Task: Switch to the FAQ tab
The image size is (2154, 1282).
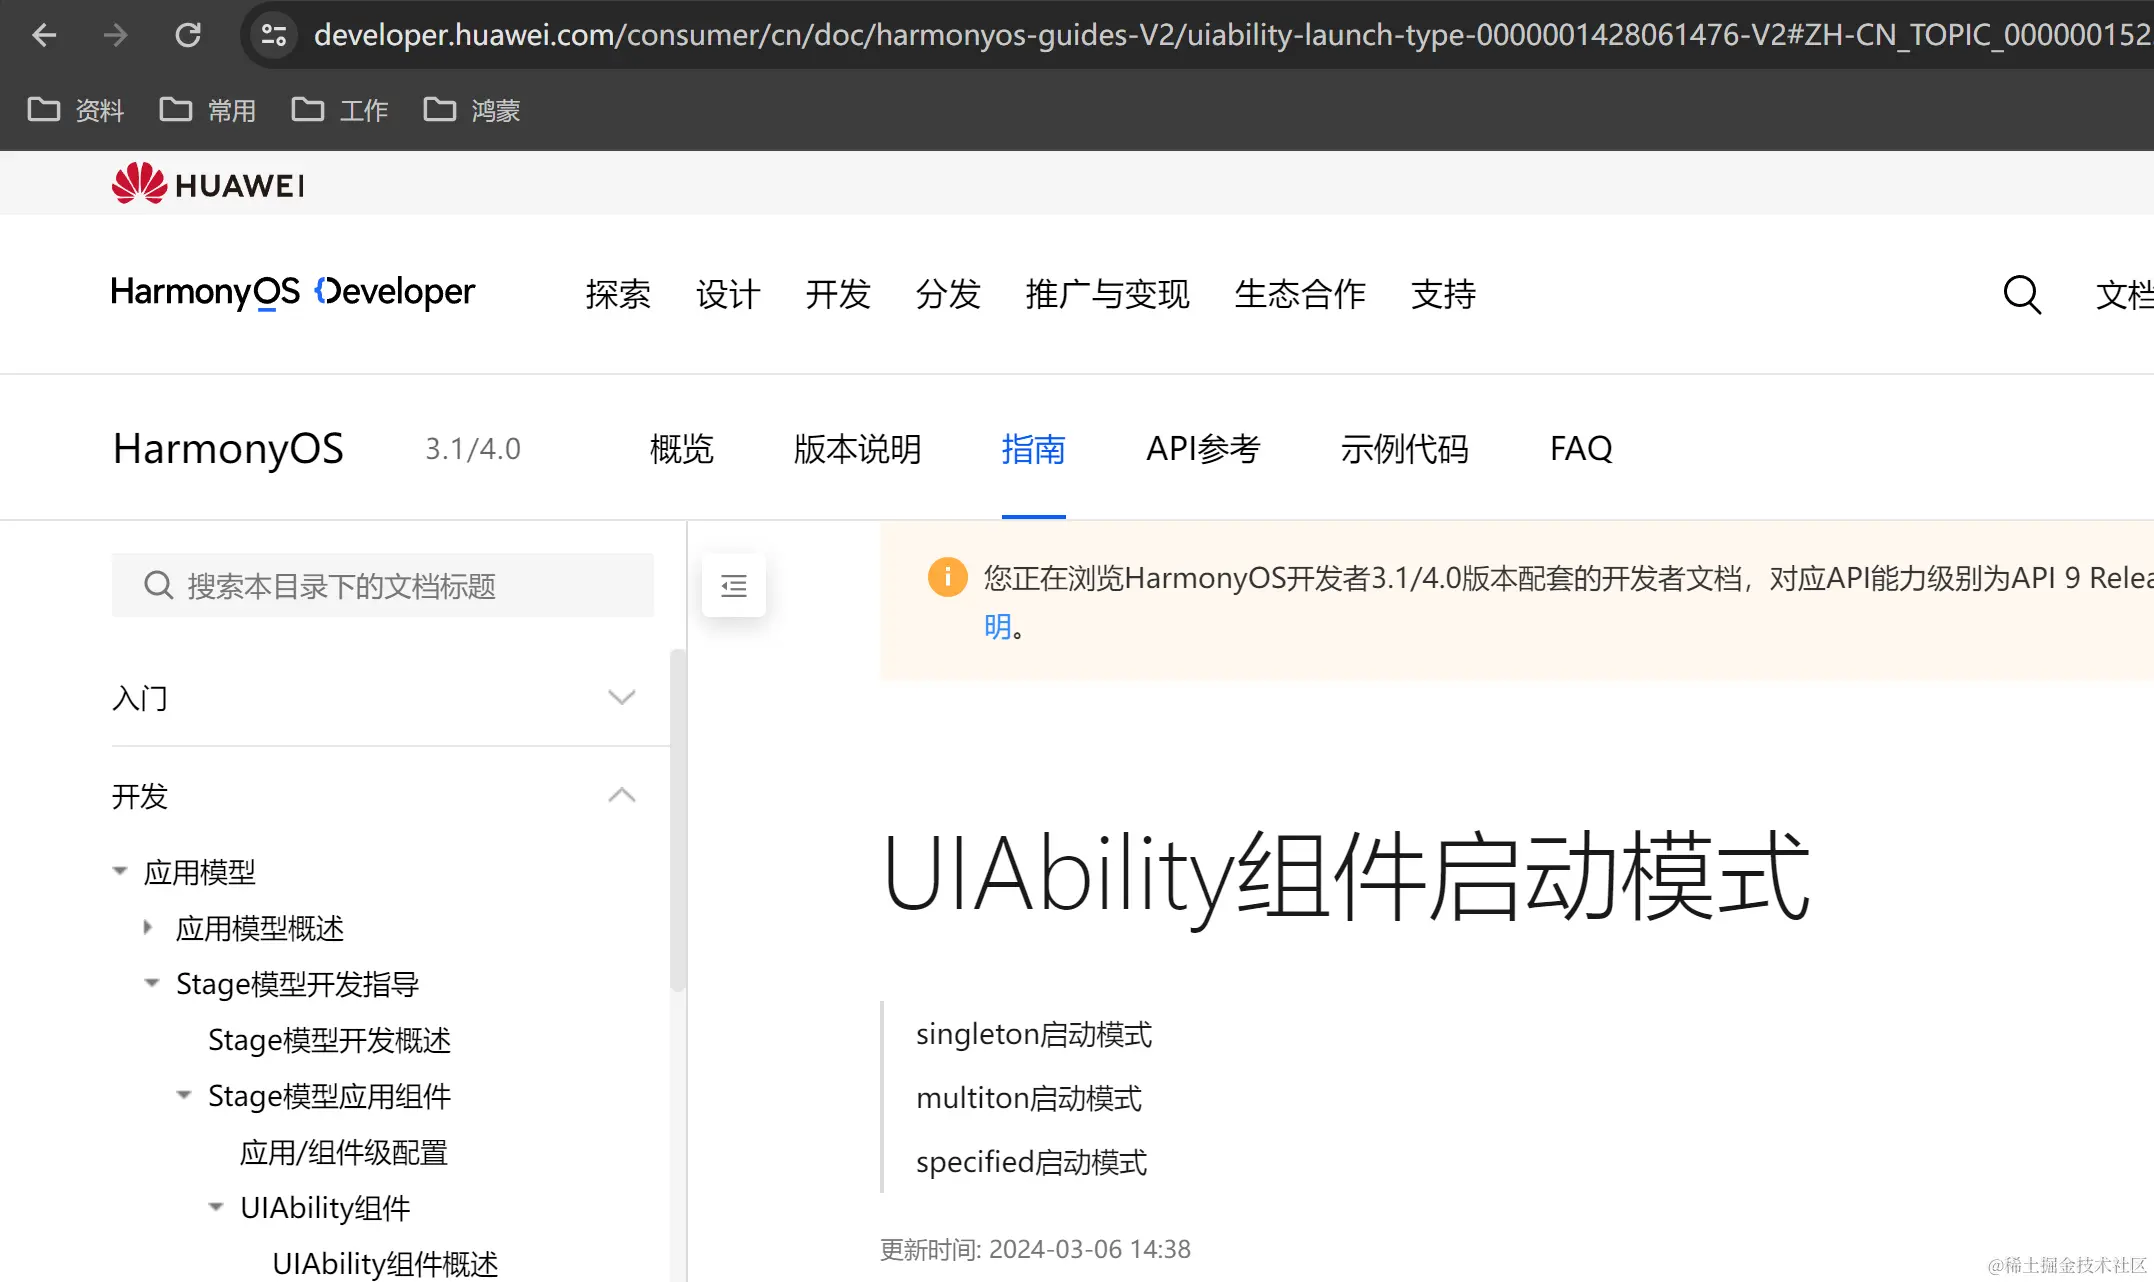Action: 1581,449
